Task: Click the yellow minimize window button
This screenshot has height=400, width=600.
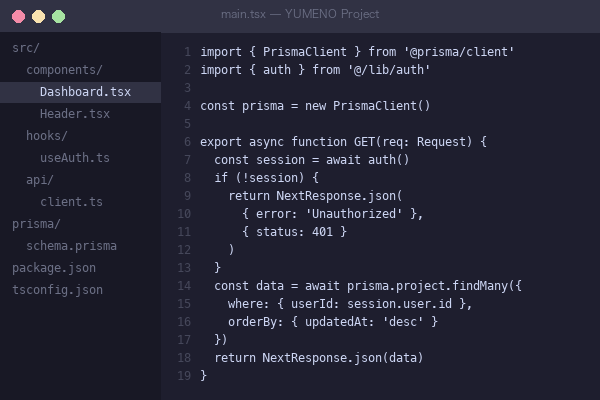Action: tap(38, 16)
